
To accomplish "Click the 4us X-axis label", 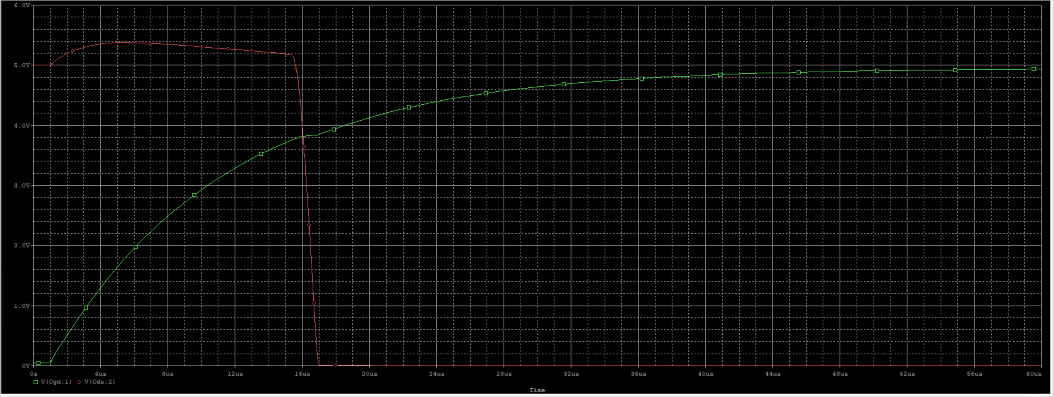I will tap(100, 373).
